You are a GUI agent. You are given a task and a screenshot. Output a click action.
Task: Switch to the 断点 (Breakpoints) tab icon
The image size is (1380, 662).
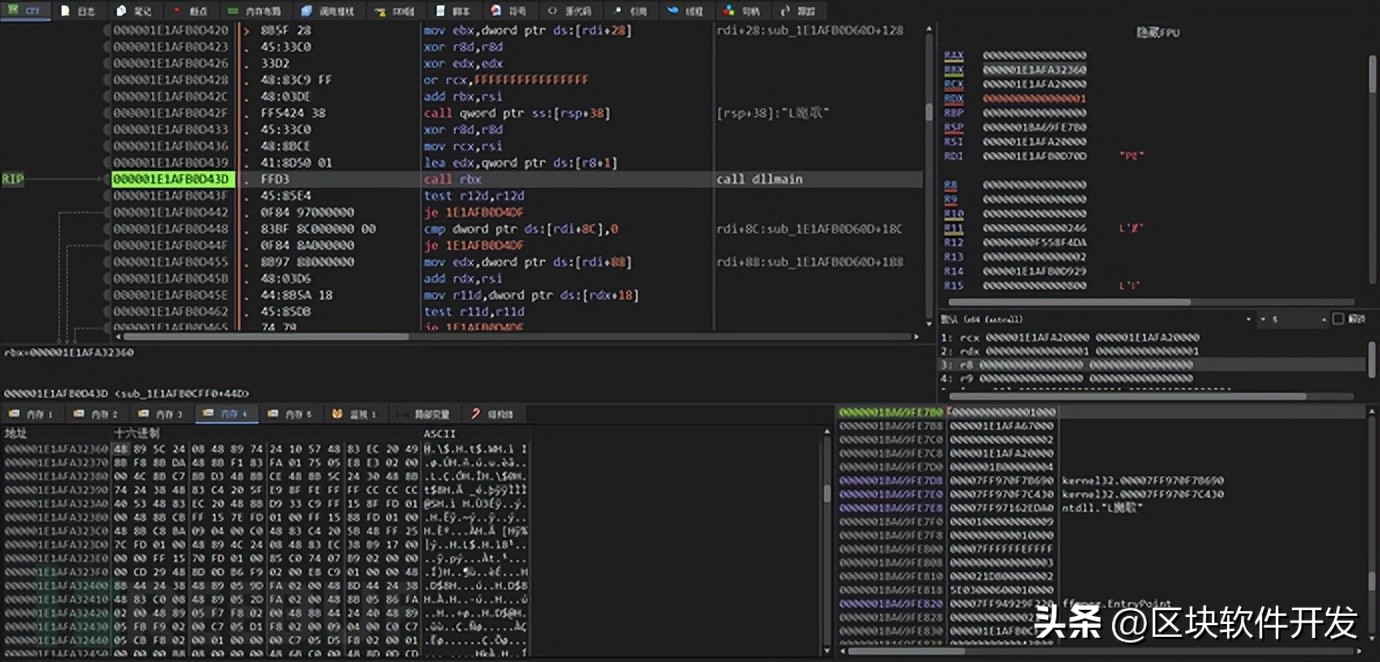178,11
